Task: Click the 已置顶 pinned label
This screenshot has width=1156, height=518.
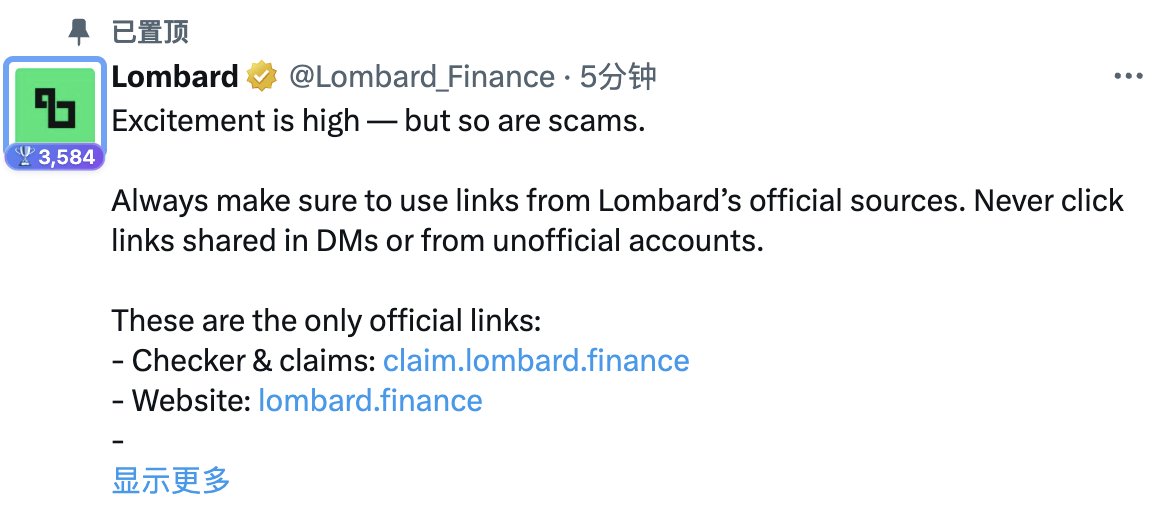Action: (150, 32)
